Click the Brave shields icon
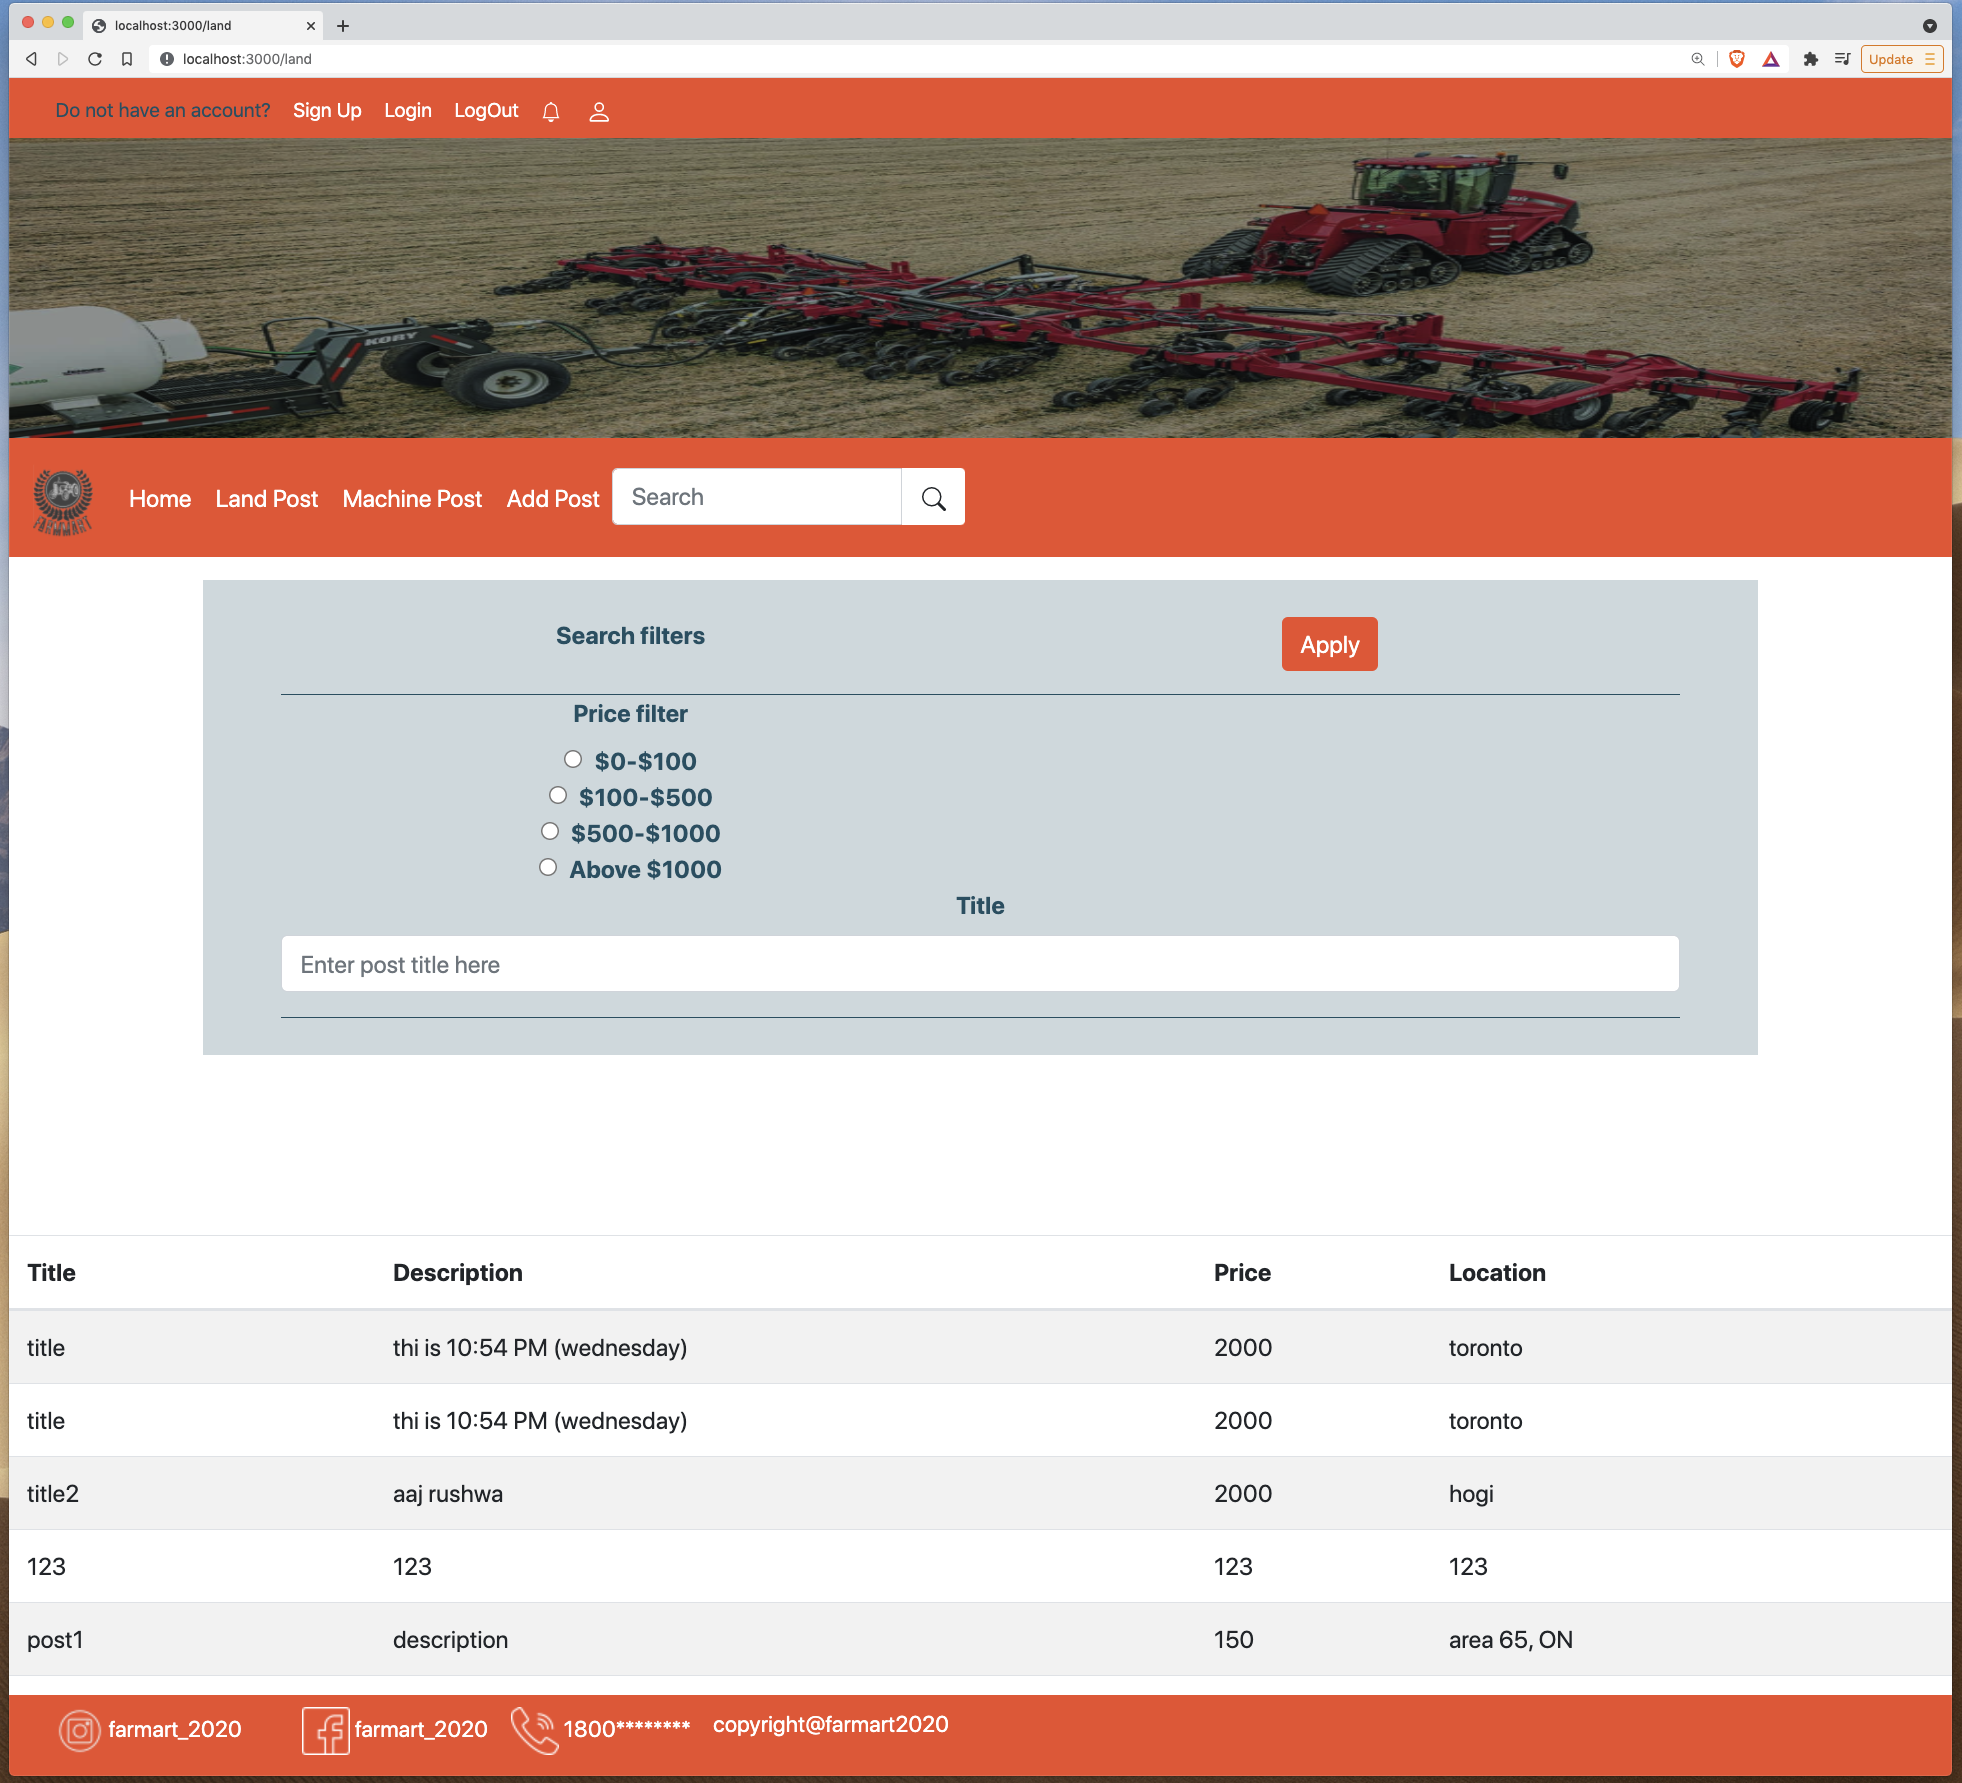 1737,59
